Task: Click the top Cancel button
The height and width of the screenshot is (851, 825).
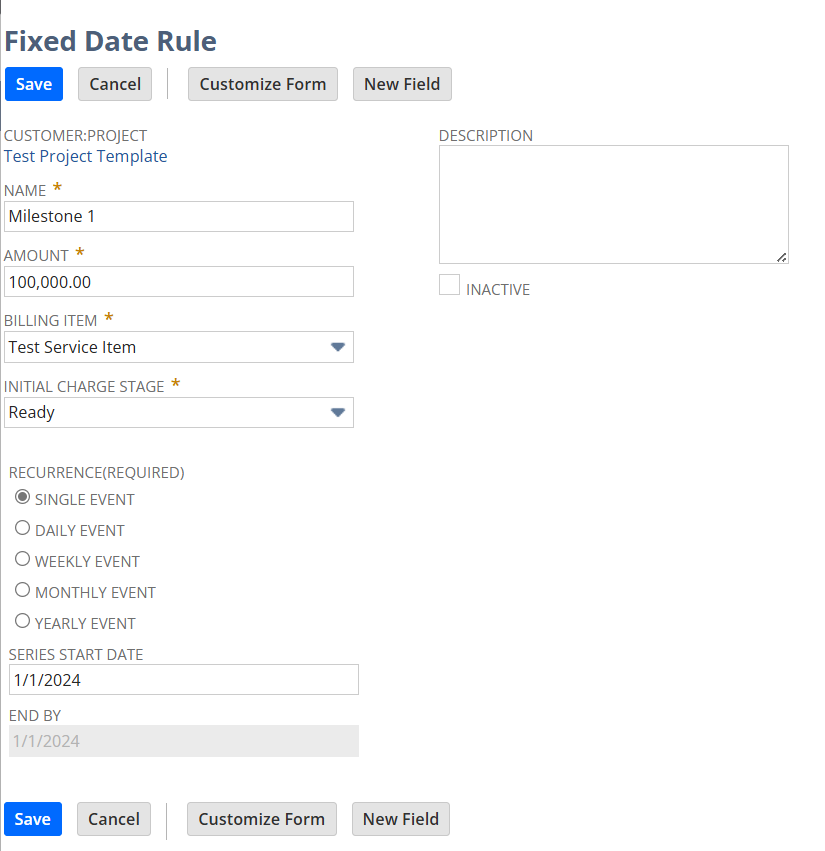Action: click(x=115, y=84)
